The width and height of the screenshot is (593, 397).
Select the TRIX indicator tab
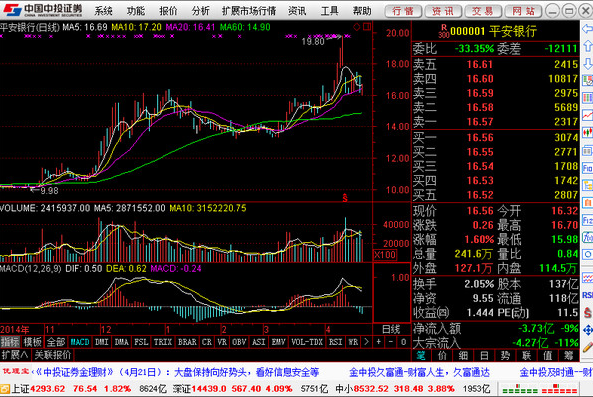(163, 342)
